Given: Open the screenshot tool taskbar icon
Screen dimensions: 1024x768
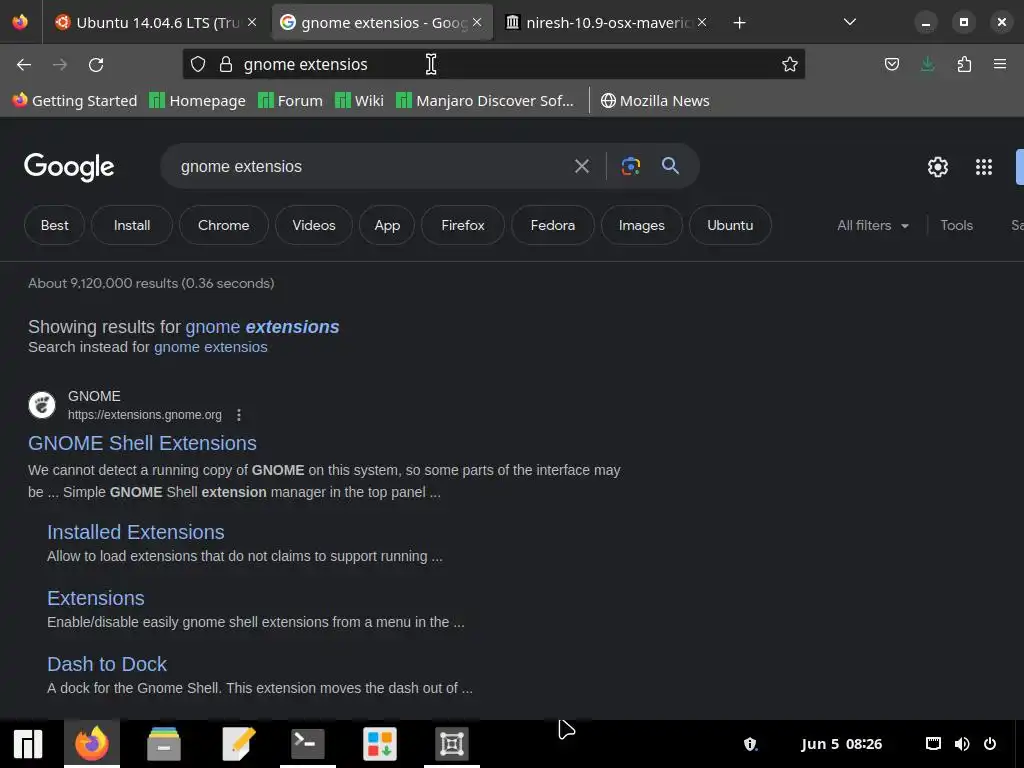Looking at the screenshot, I should click(452, 744).
